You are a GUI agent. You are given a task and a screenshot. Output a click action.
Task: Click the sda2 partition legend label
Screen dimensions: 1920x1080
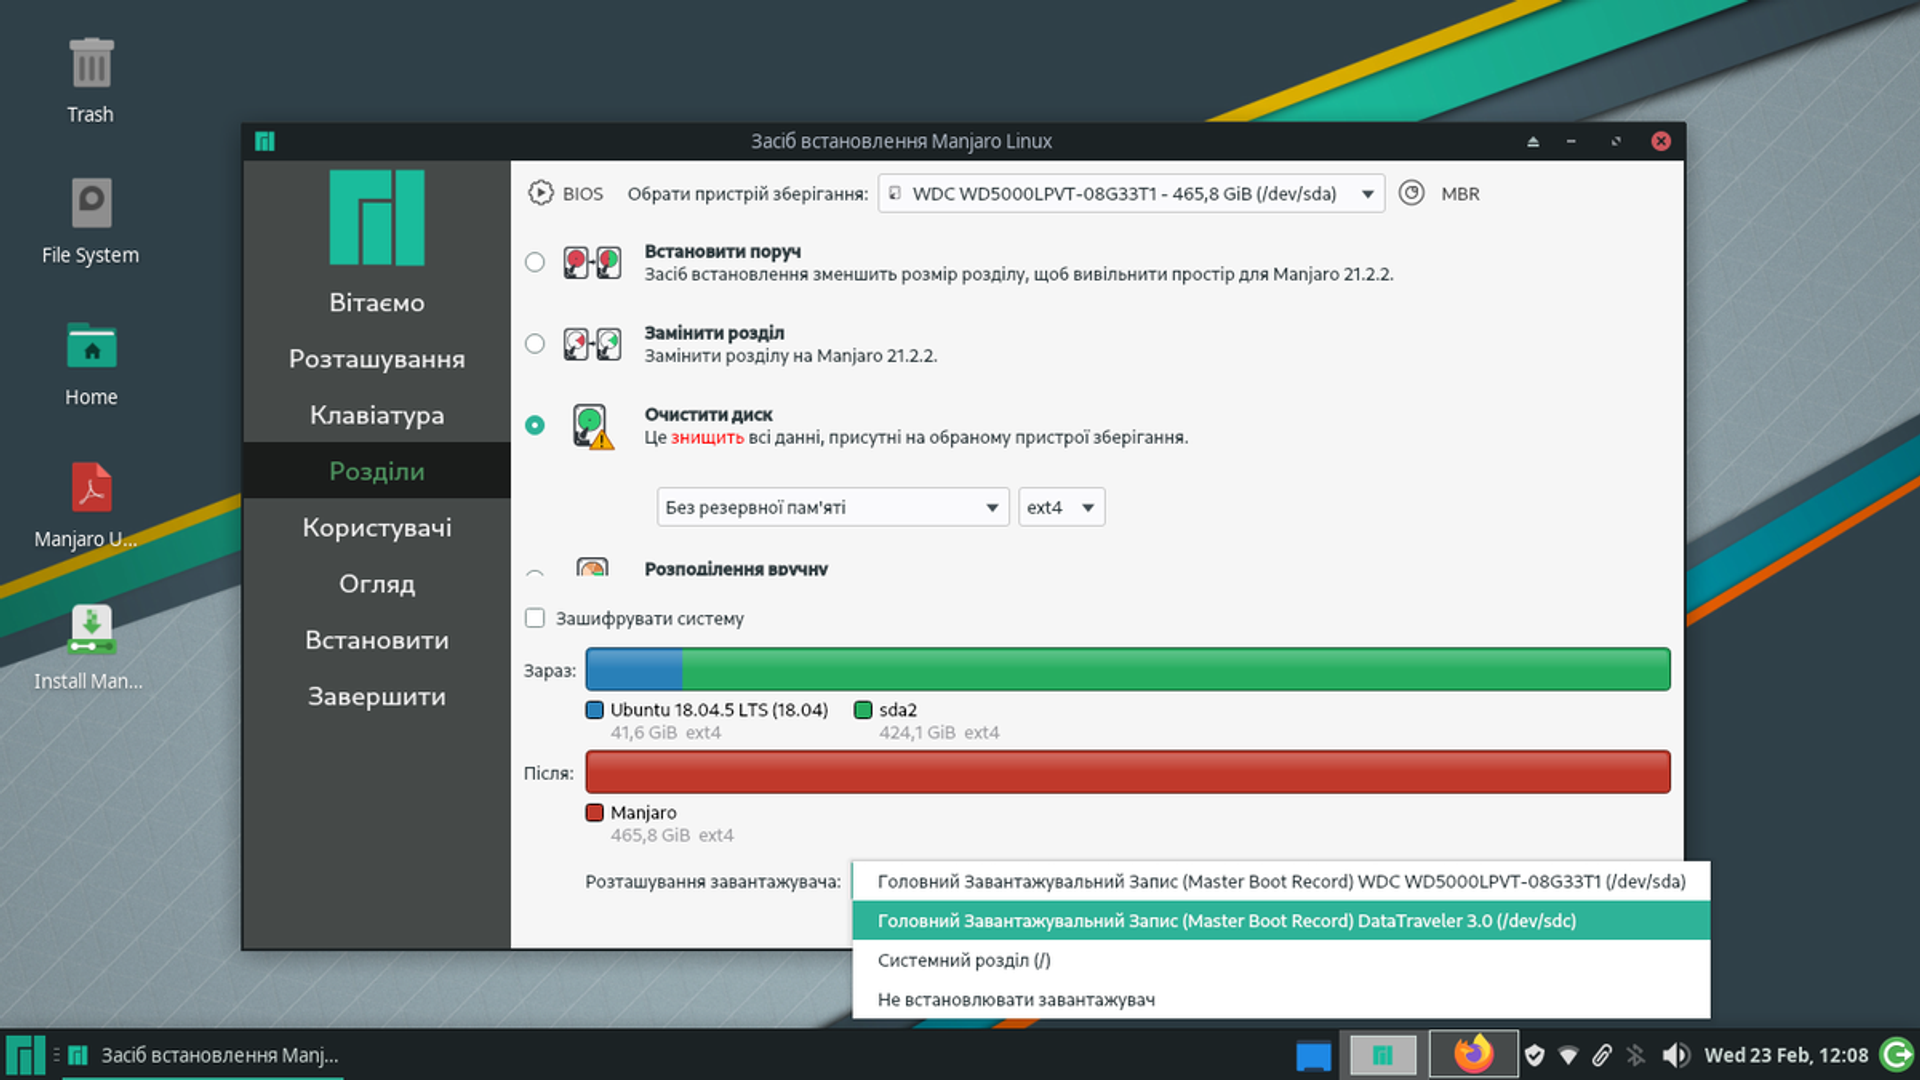(x=898, y=710)
